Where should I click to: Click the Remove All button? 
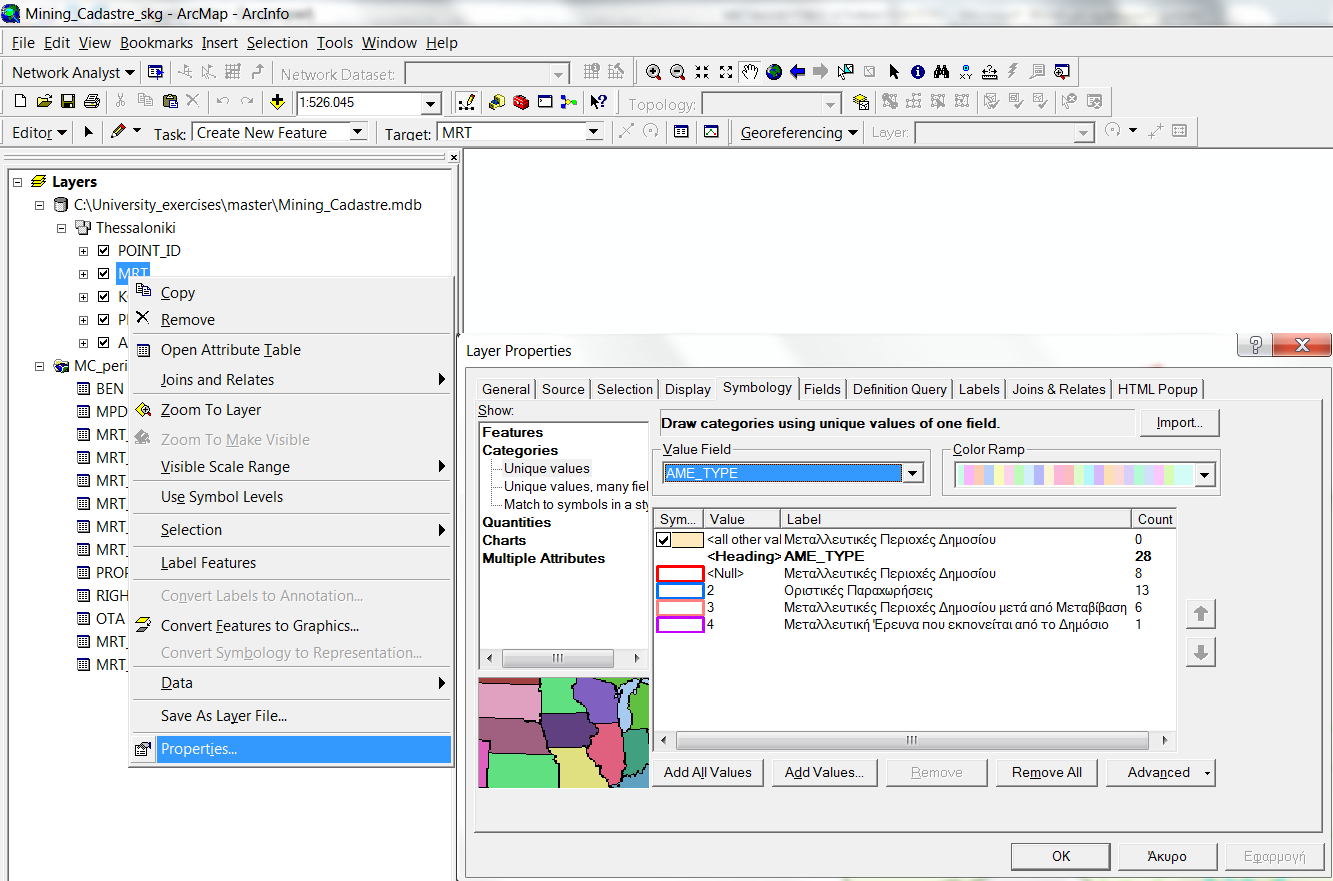click(1046, 772)
